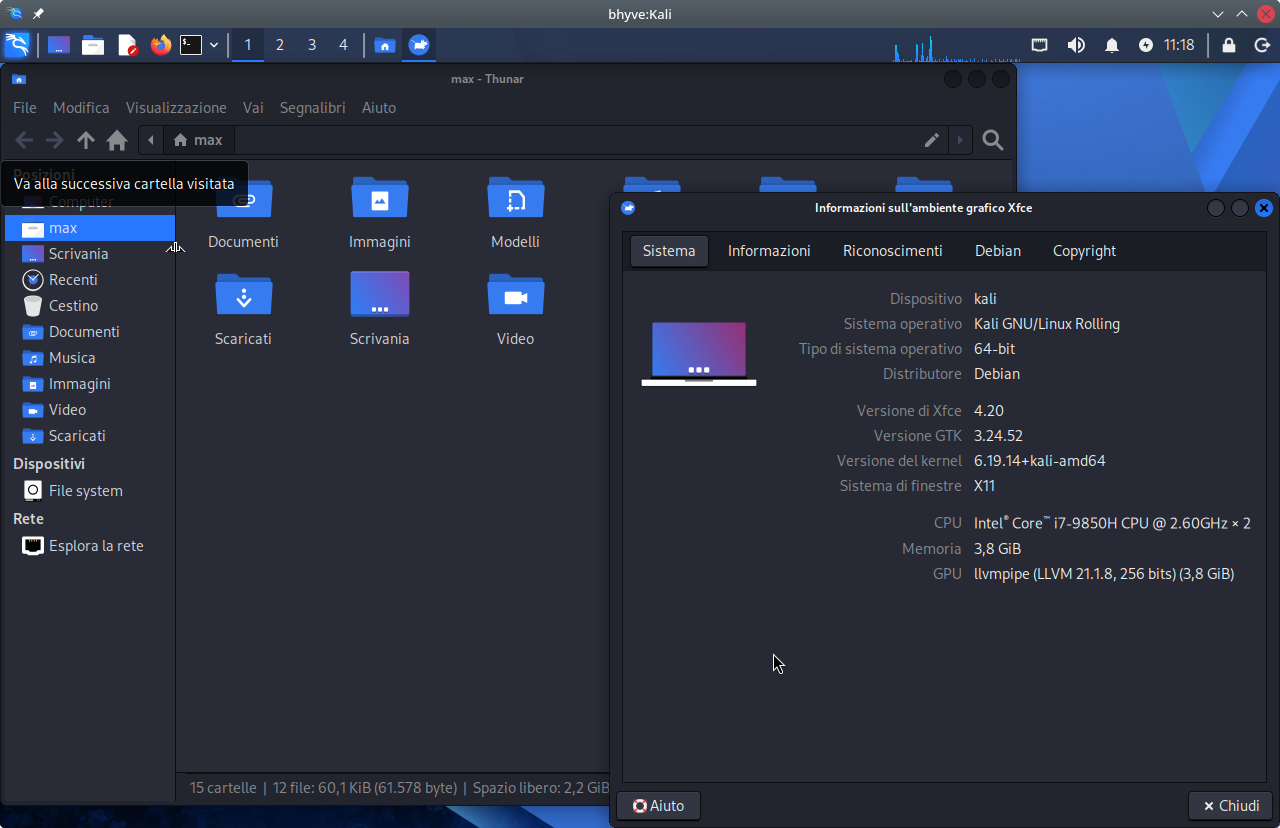Open the terminal emulator launcher
This screenshot has width=1280, height=828.
190,45
